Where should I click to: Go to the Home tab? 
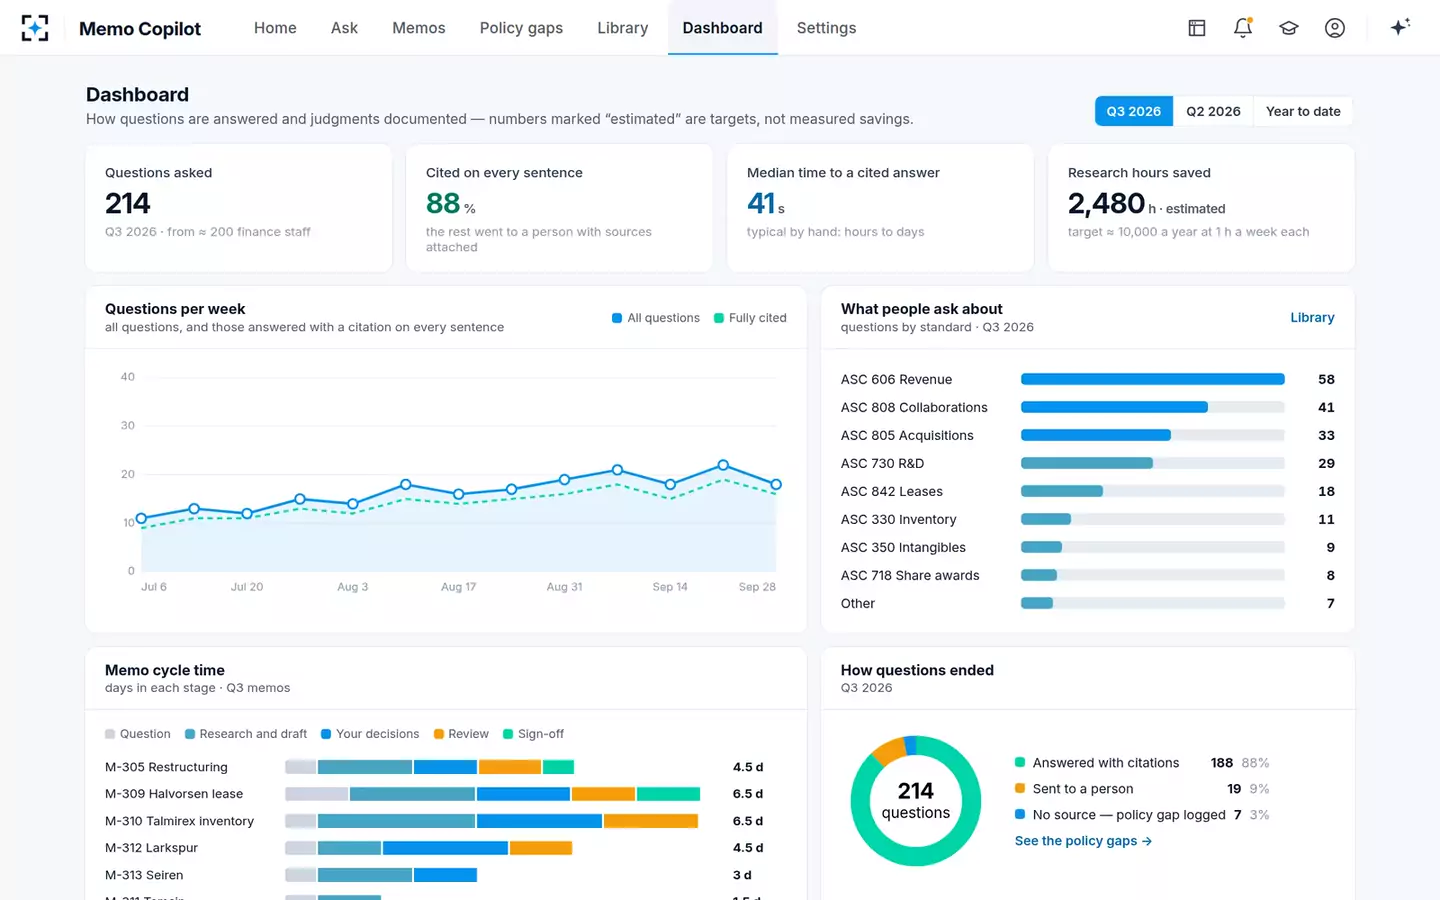[275, 28]
